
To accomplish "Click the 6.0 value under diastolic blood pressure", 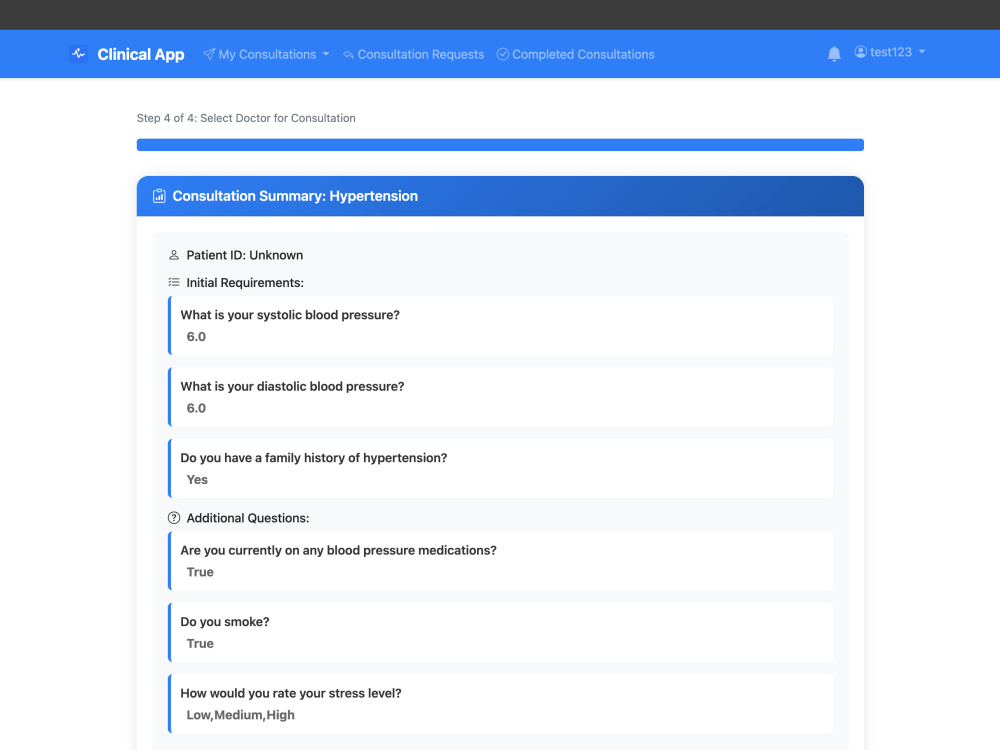I will click(x=196, y=408).
